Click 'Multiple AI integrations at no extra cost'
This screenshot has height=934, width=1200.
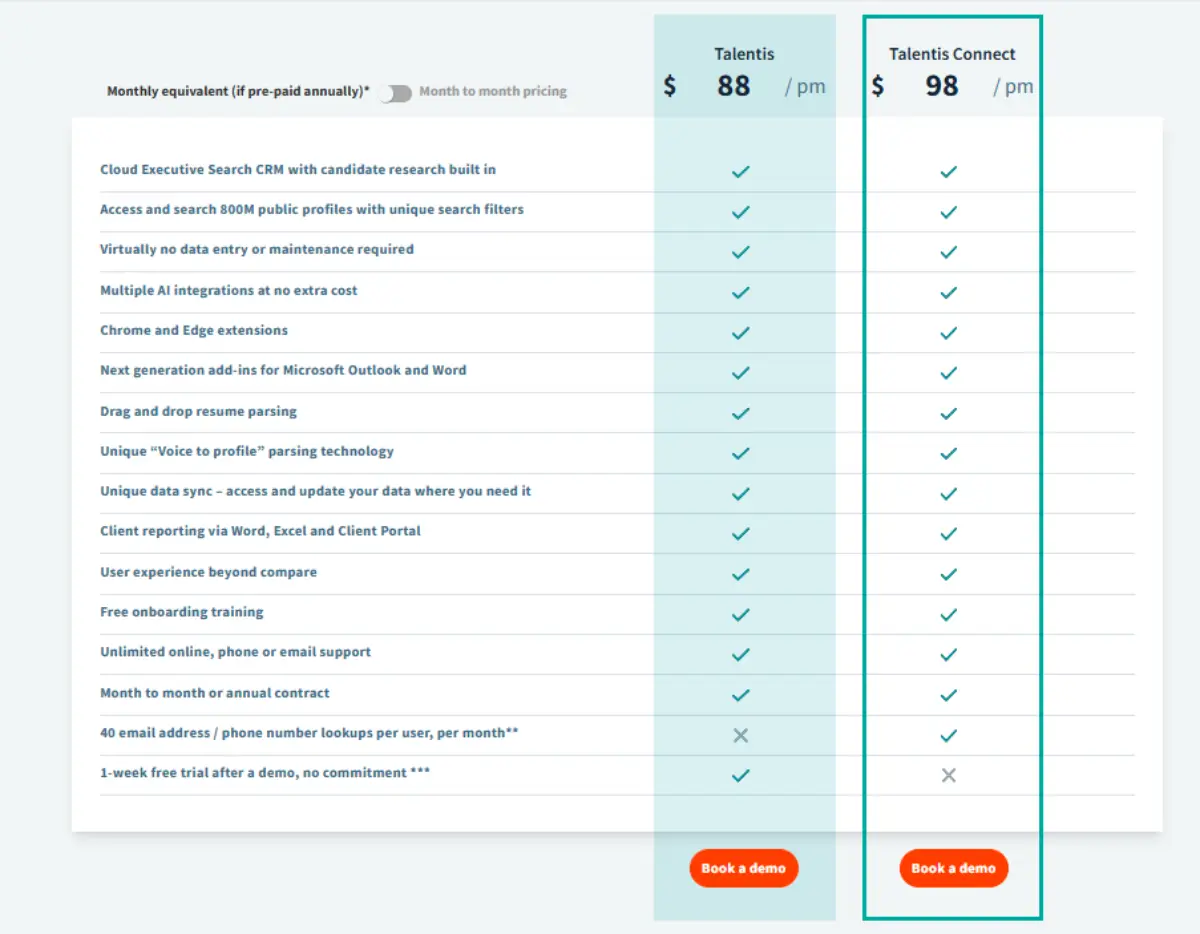click(x=229, y=291)
